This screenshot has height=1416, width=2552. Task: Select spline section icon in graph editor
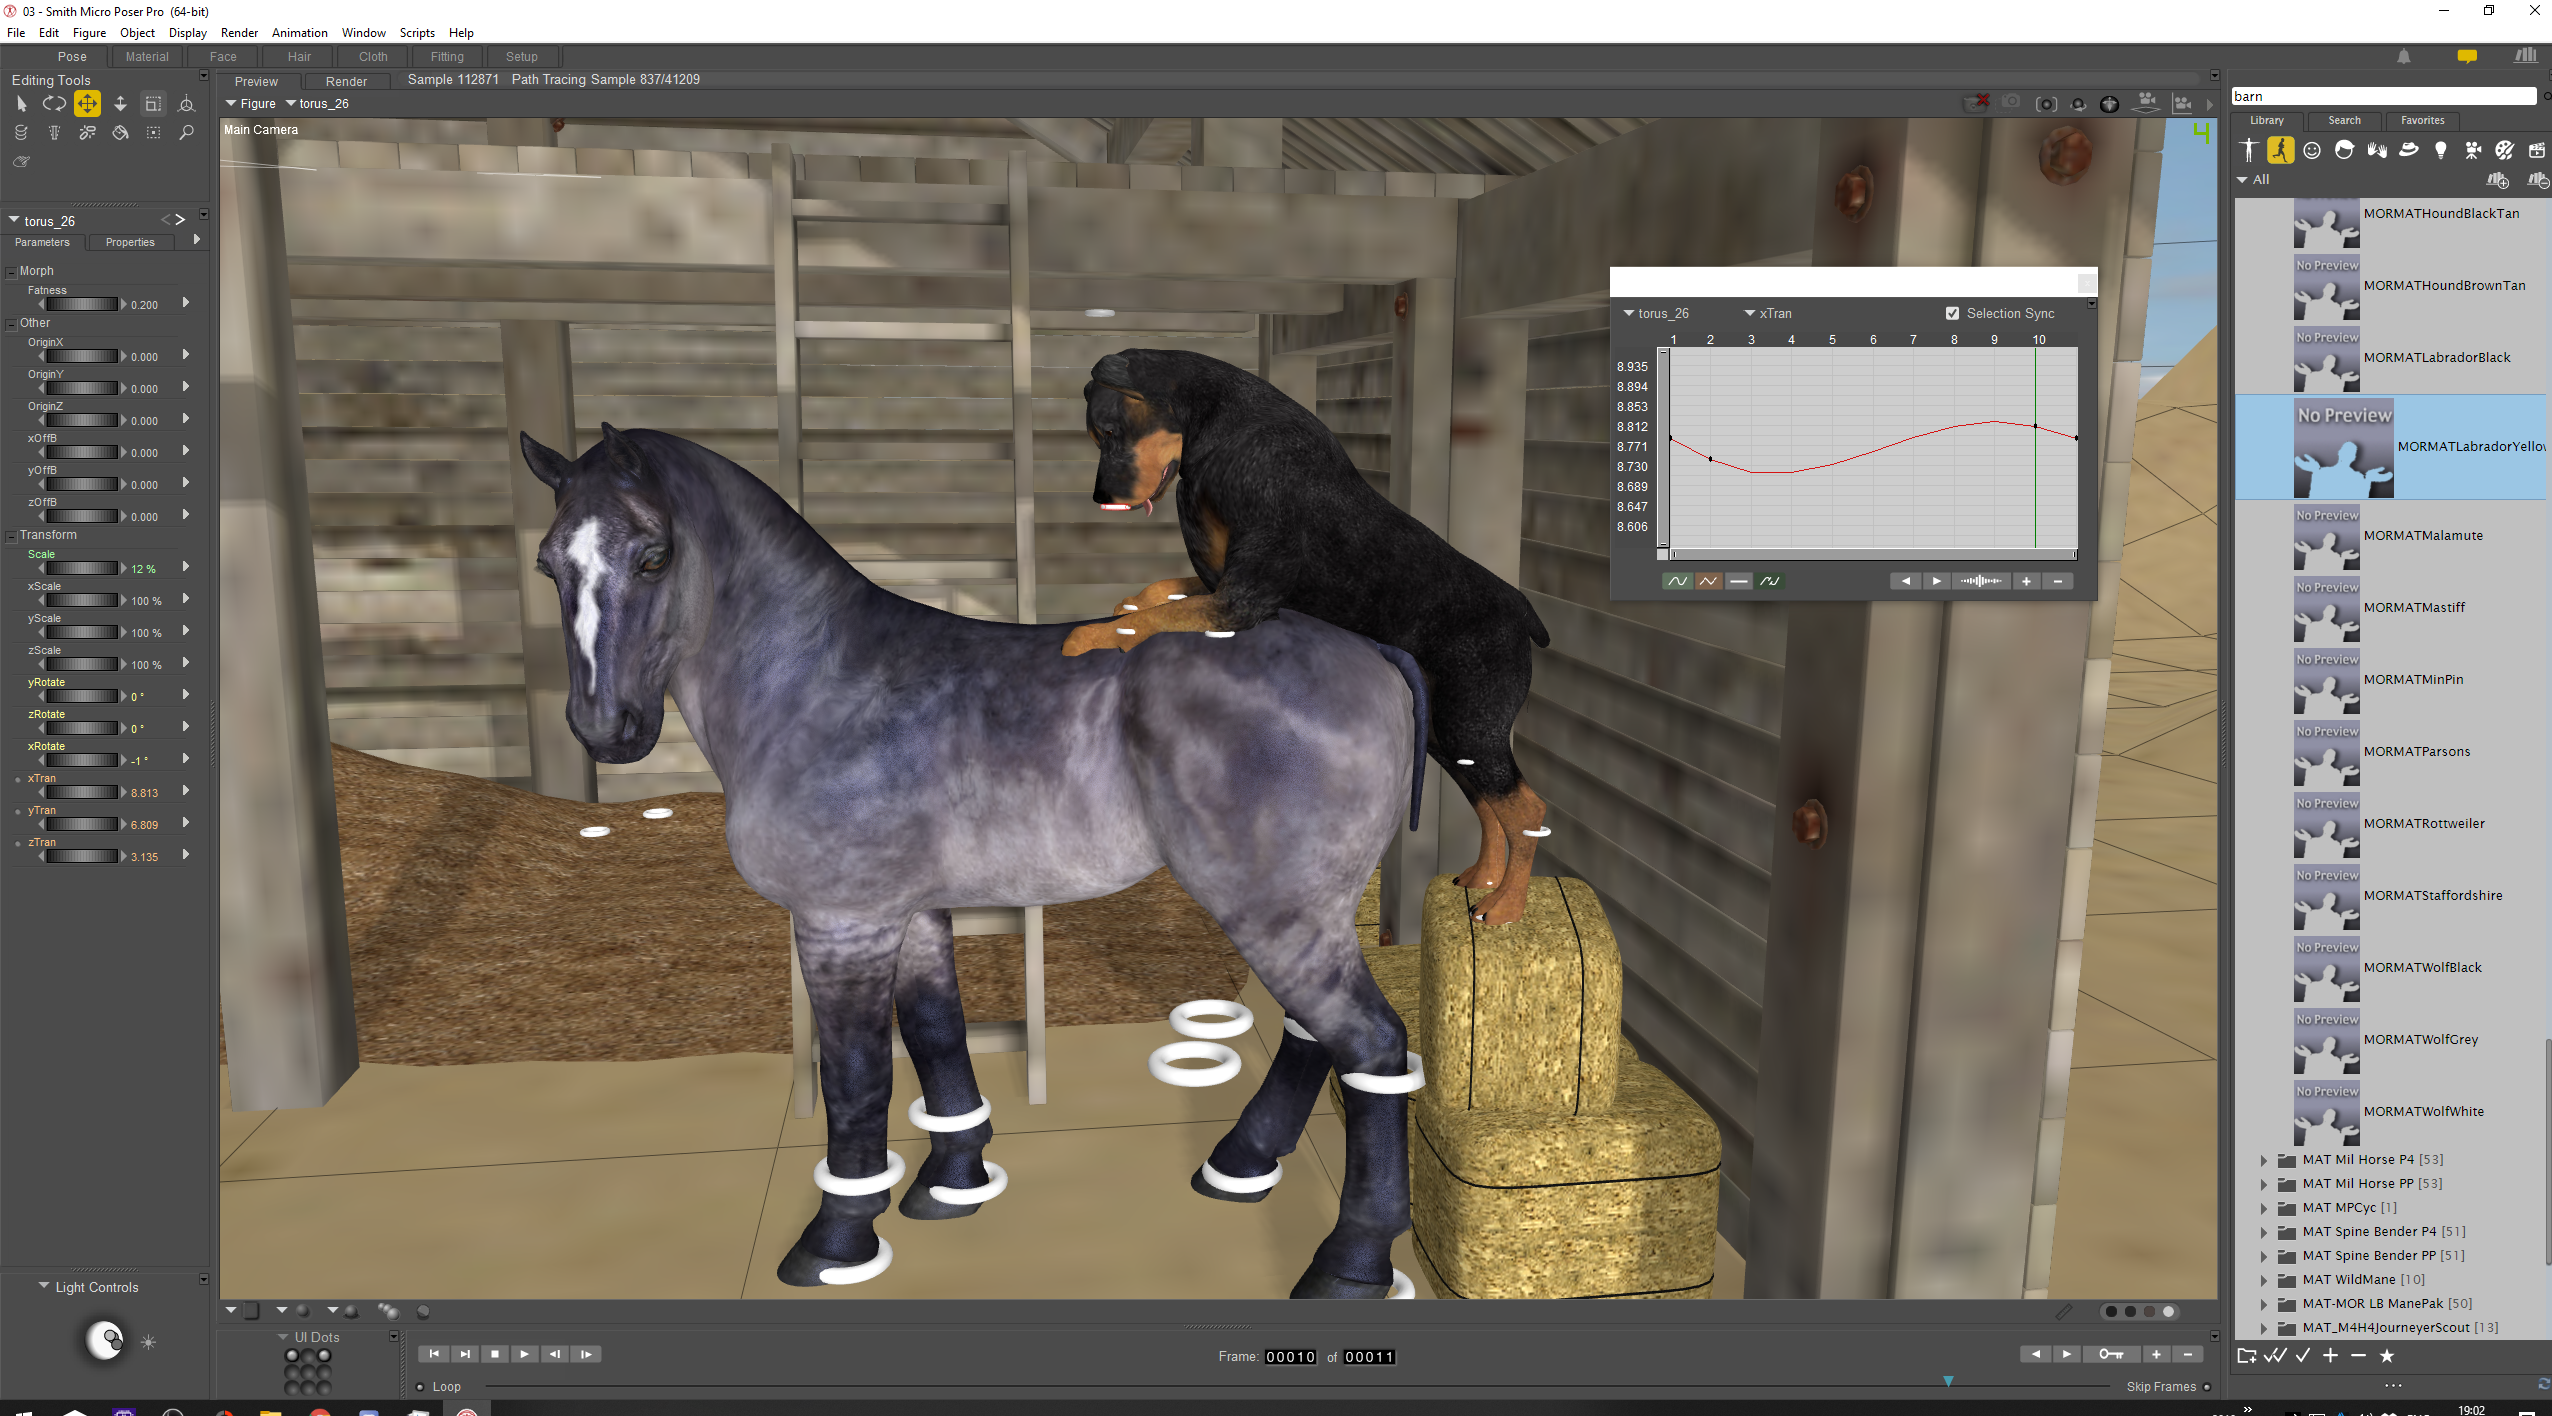point(1677,581)
